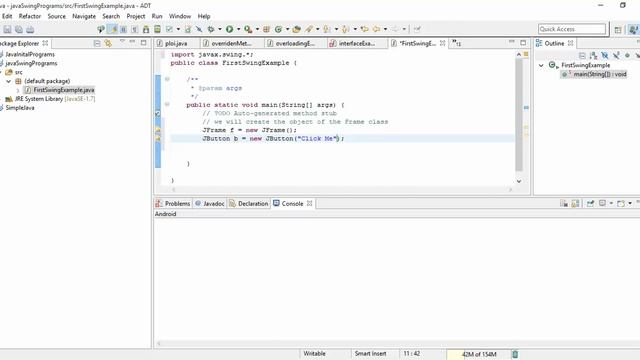Click the Android SDK Manager icon

click(146, 29)
